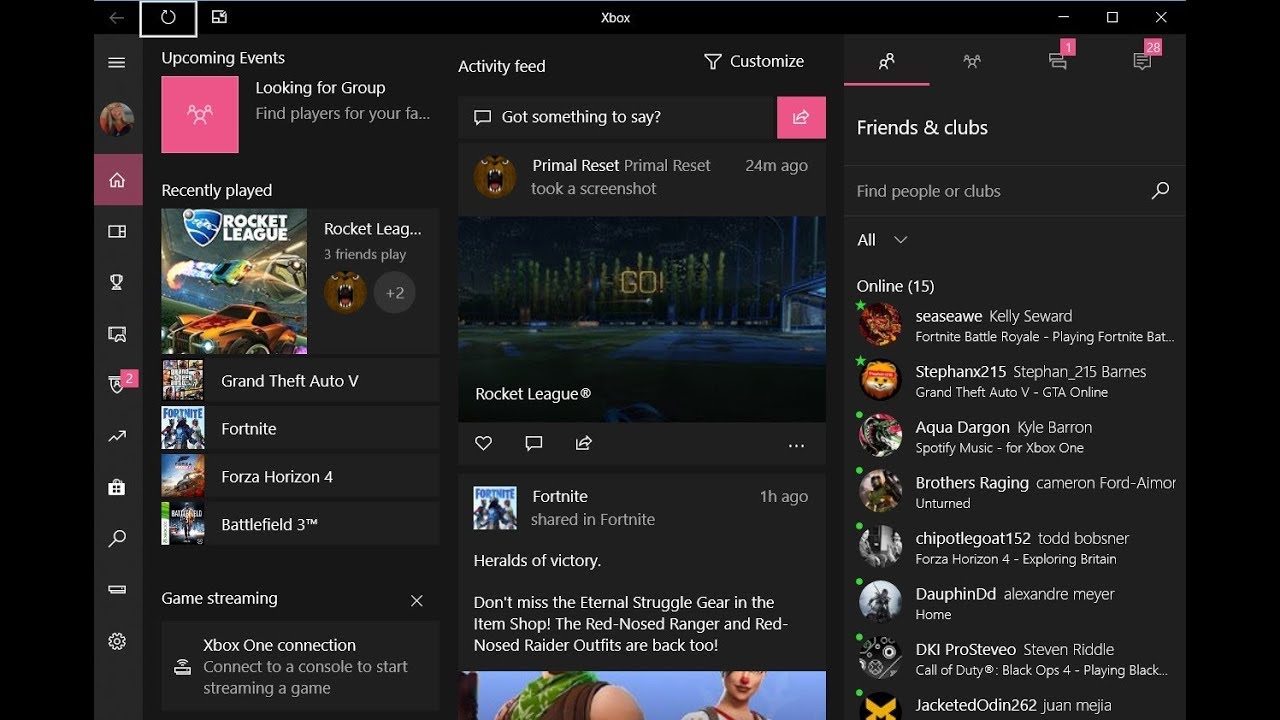Open more options for screenshot post
The height and width of the screenshot is (720, 1280).
pyautogui.click(x=796, y=446)
